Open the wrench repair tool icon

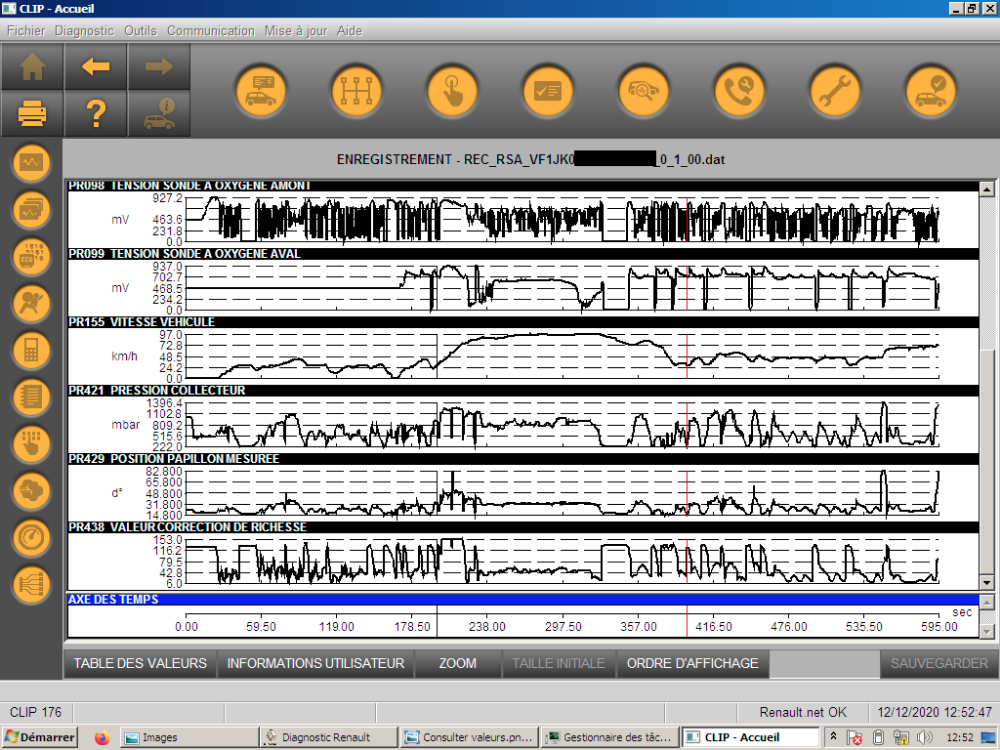pyautogui.click(x=834, y=92)
